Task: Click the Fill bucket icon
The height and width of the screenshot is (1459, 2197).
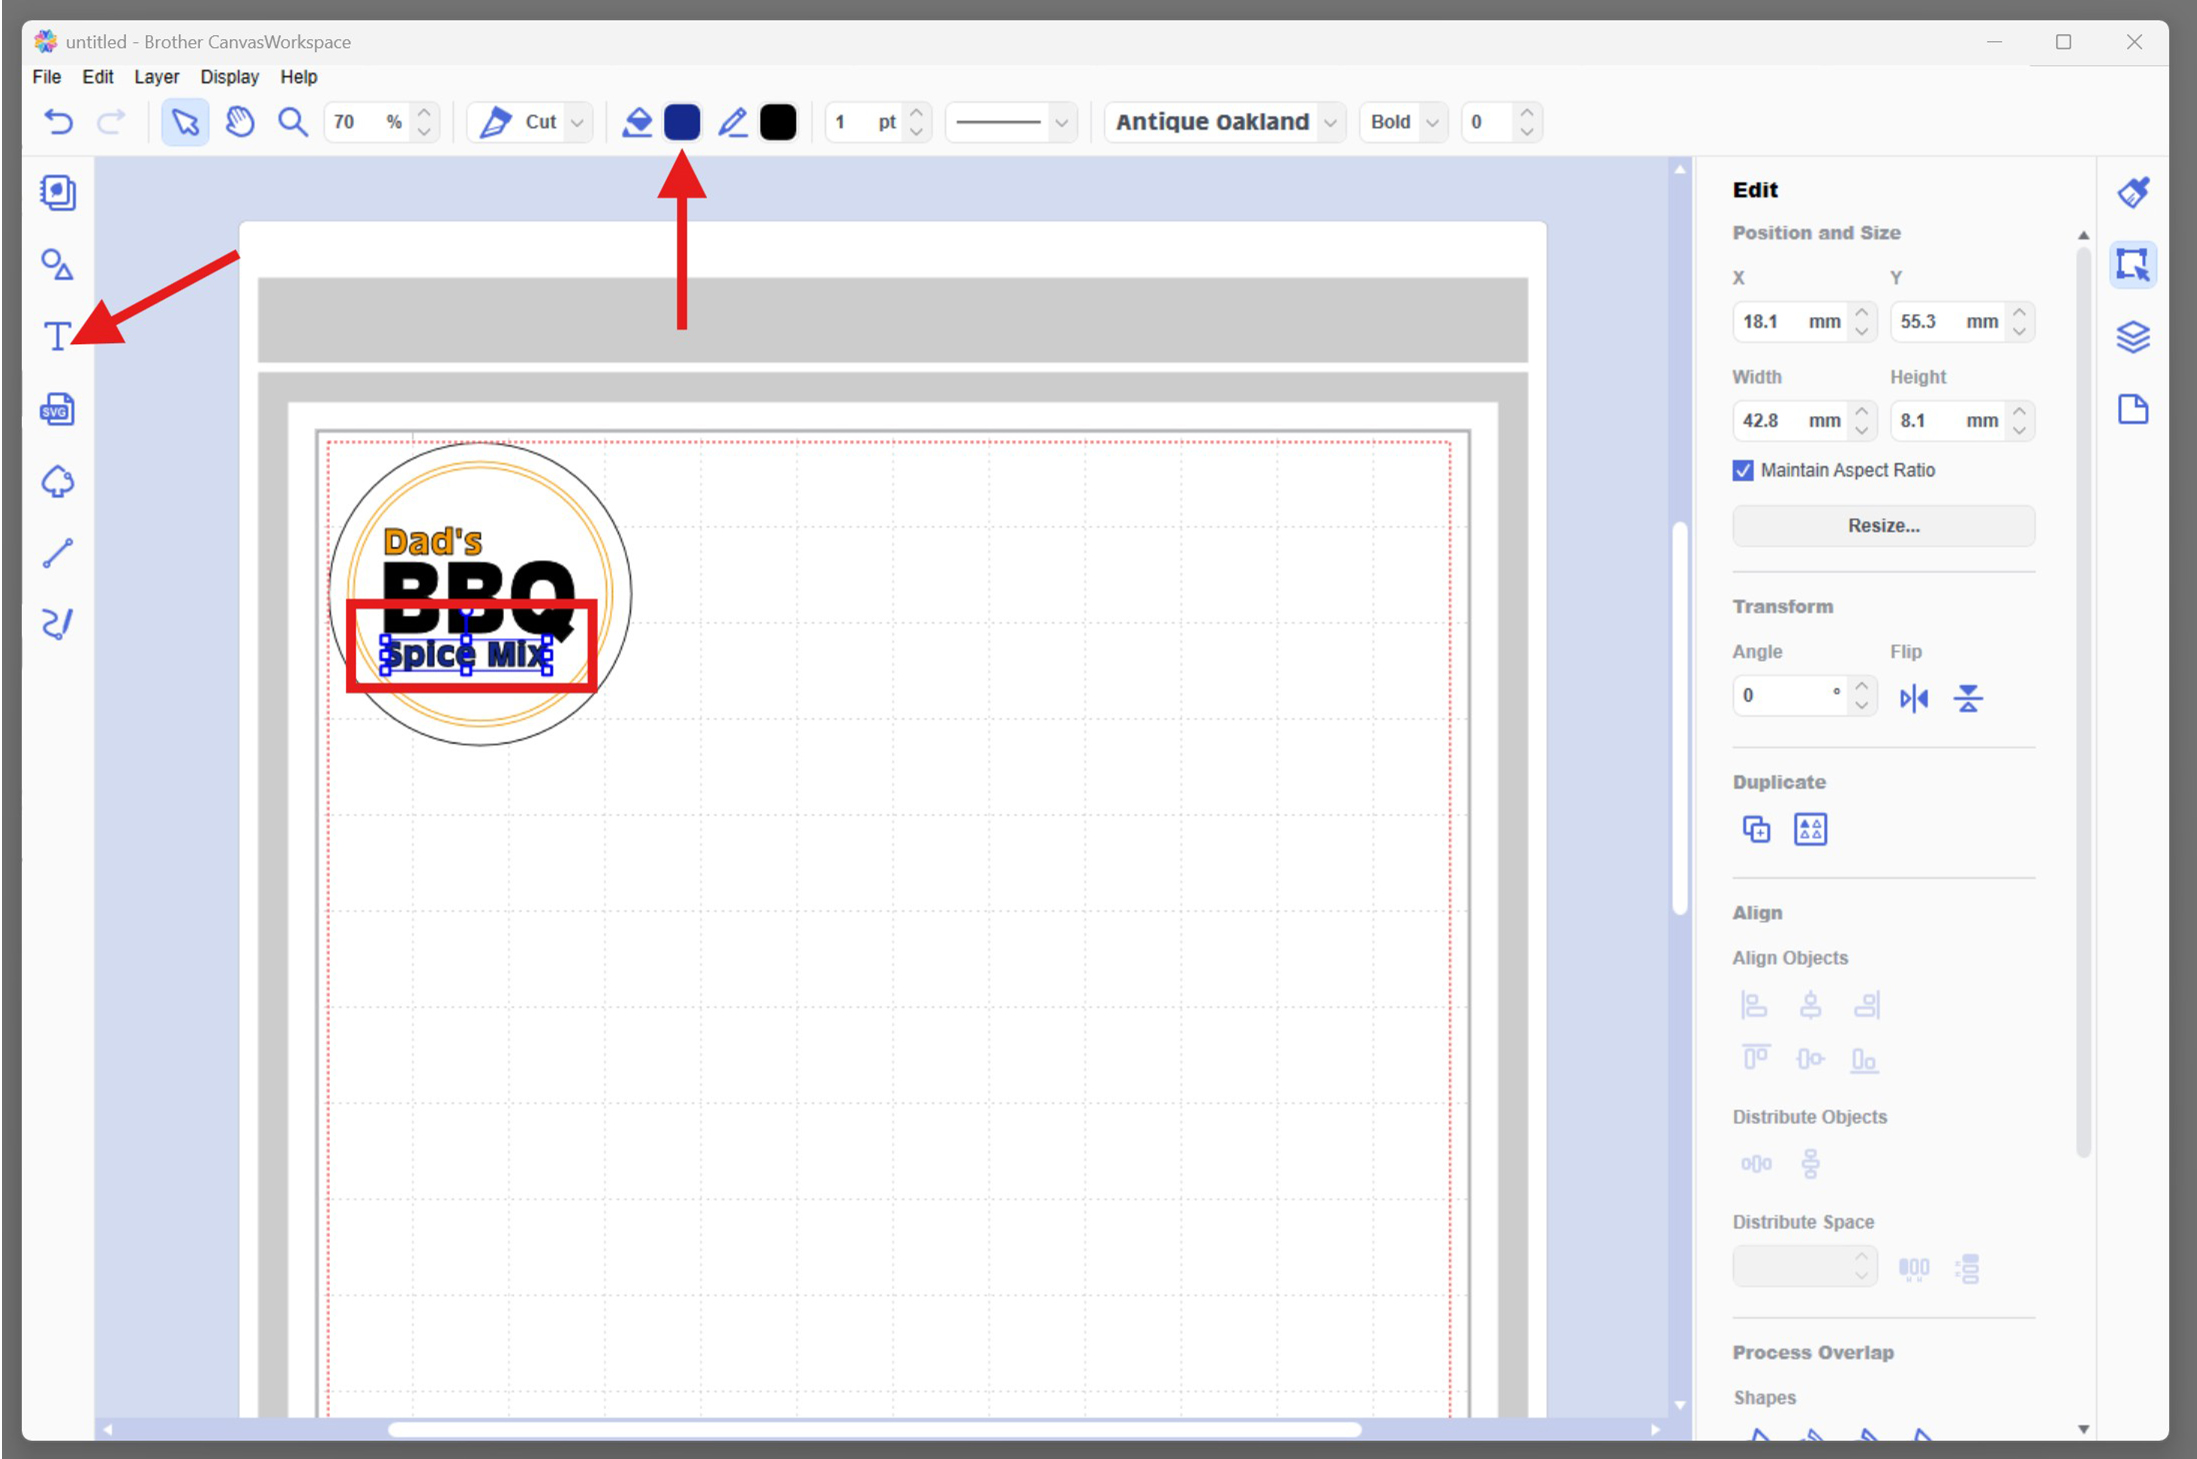Action: pyautogui.click(x=637, y=122)
